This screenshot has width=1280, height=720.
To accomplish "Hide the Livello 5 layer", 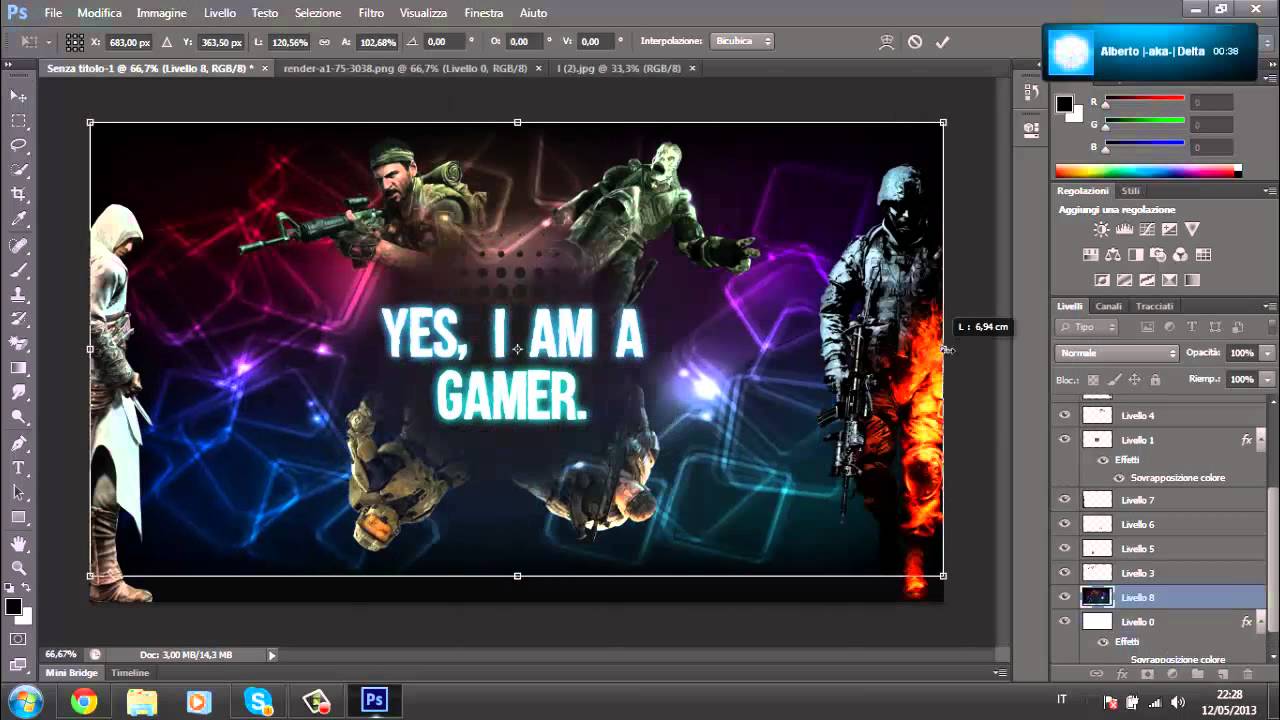I will tap(1064, 548).
